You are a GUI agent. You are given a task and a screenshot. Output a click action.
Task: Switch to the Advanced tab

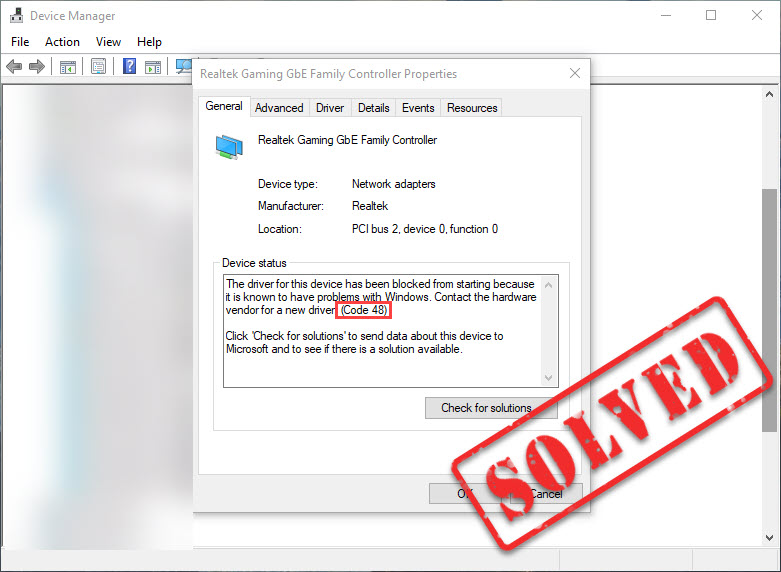[279, 108]
